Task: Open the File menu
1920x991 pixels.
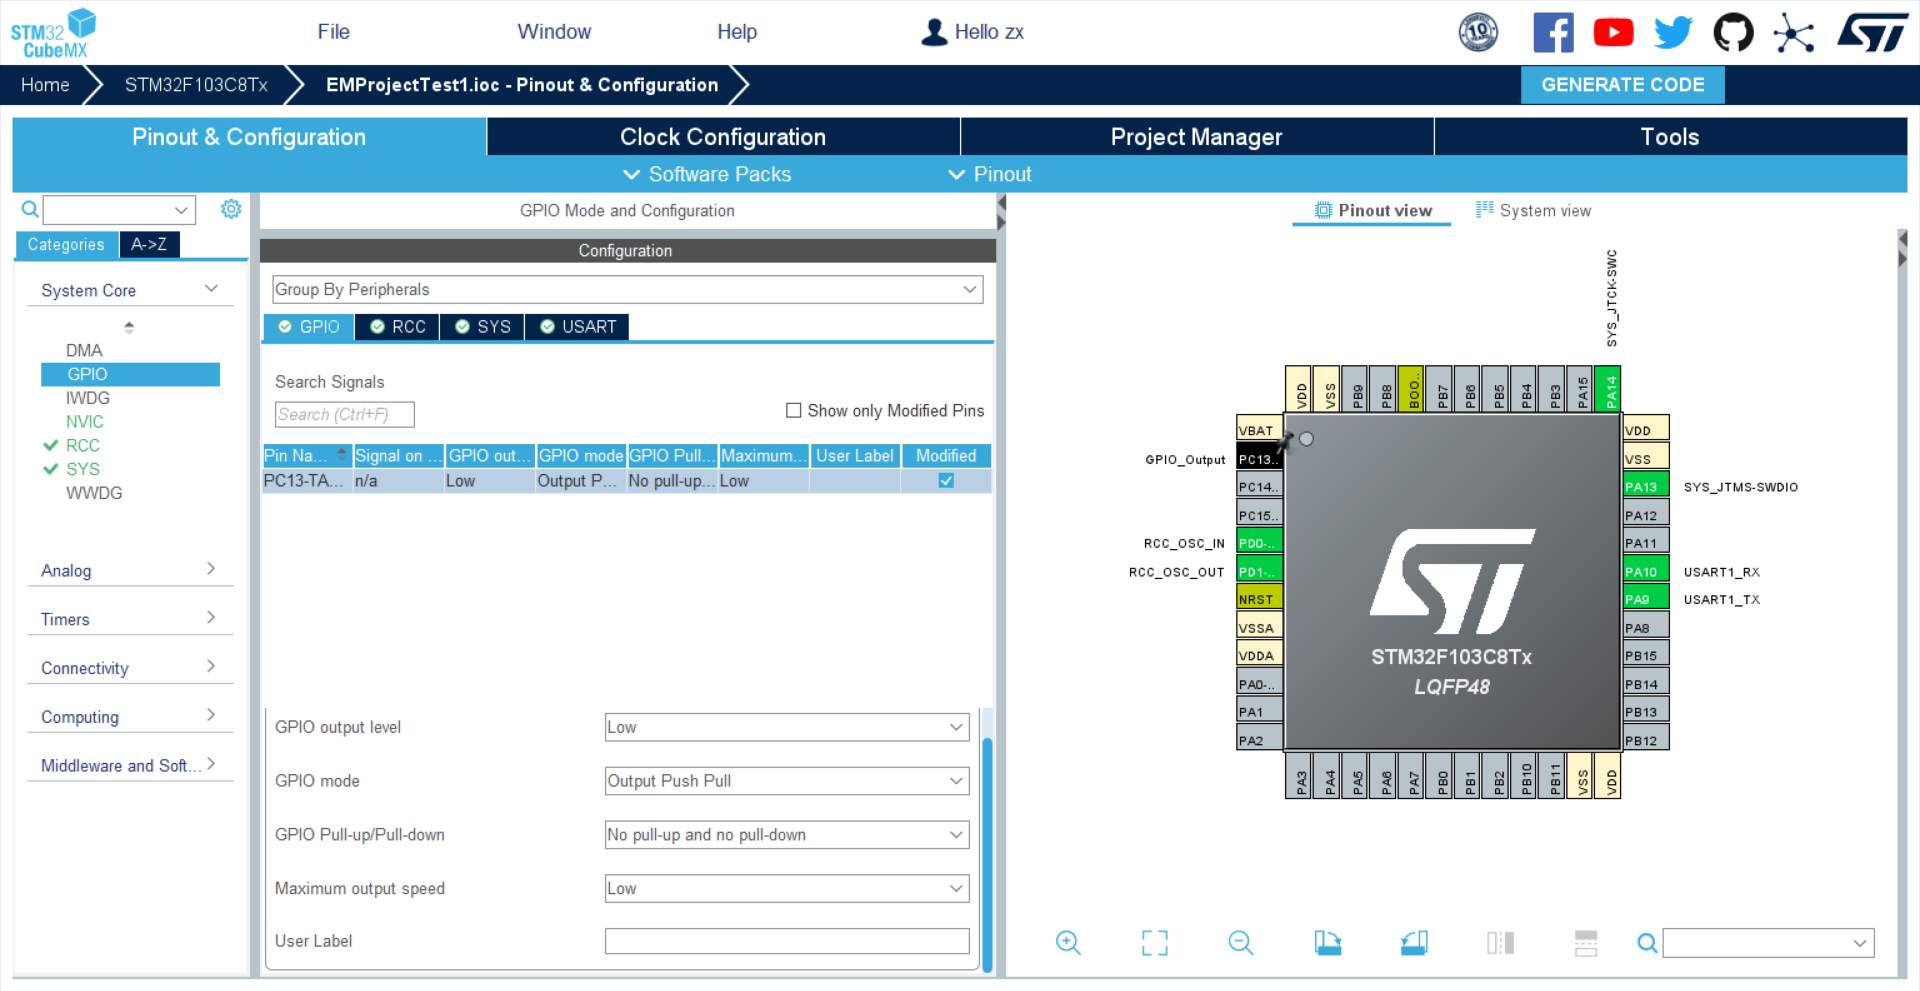Action: coord(333,32)
